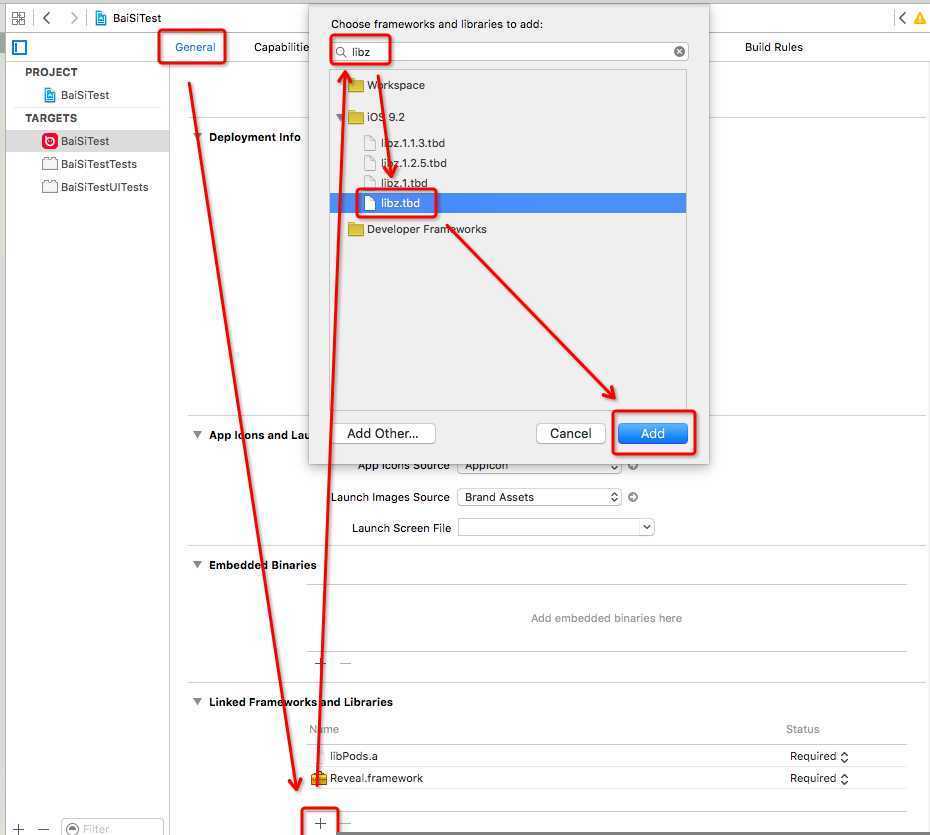Switch to the Build Rules tab
The width and height of the screenshot is (930, 835).
click(773, 47)
